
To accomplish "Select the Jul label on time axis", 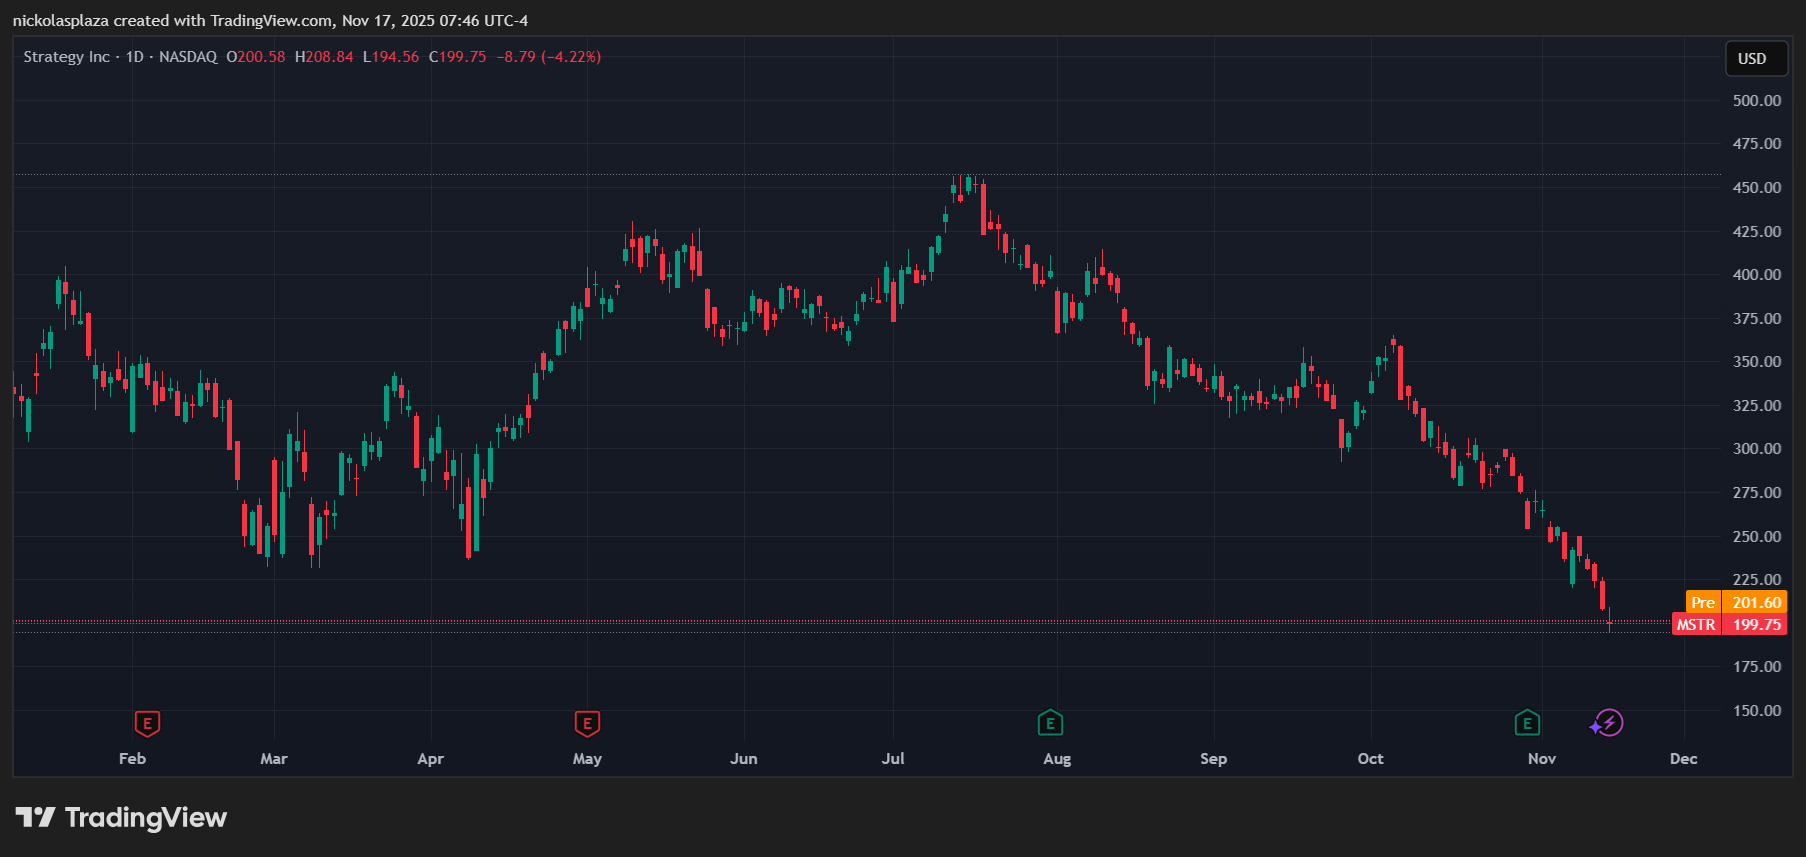I will 893,759.
